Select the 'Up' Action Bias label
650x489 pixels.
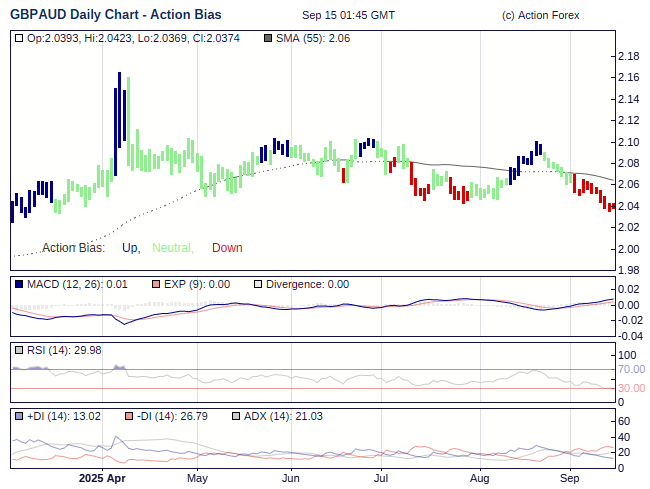(x=130, y=248)
